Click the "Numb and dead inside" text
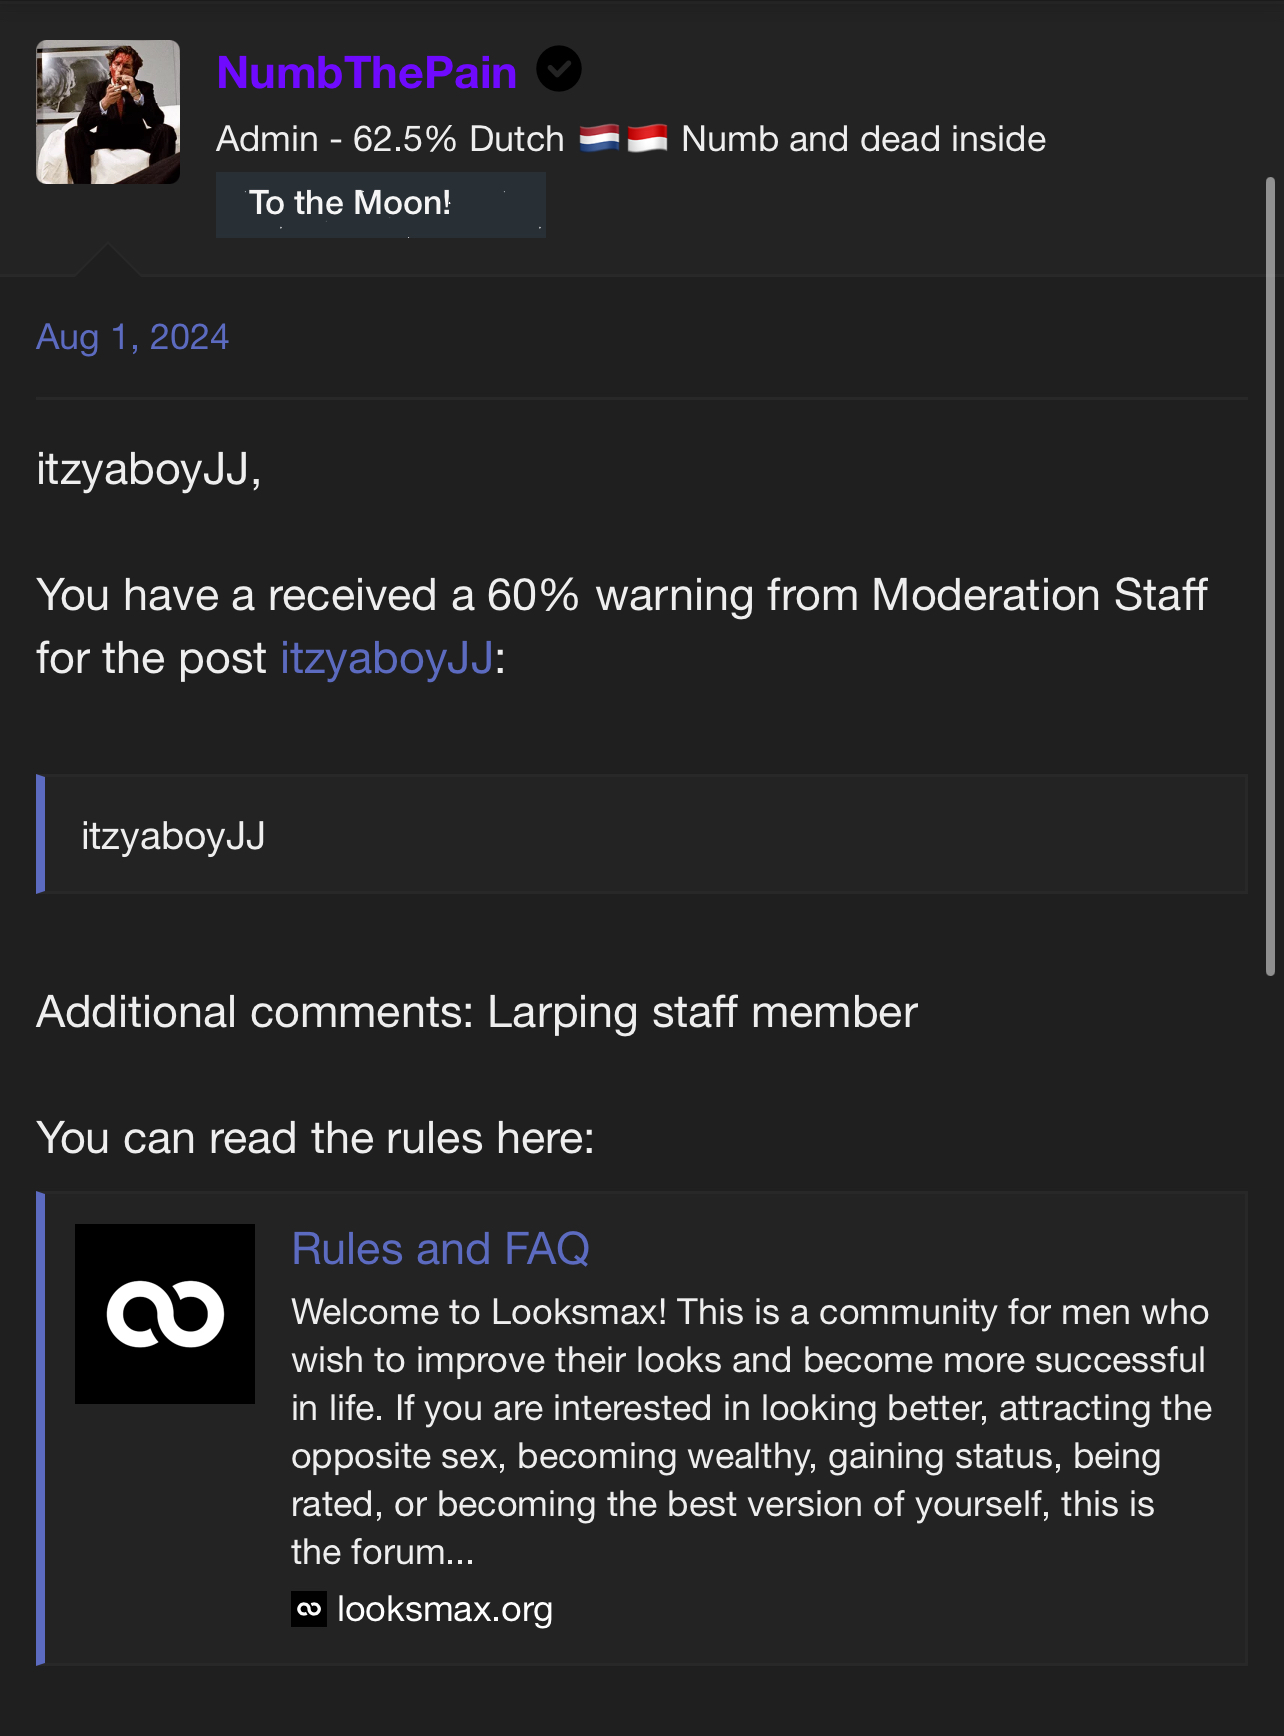Viewport: 1284px width, 1736px height. click(863, 139)
